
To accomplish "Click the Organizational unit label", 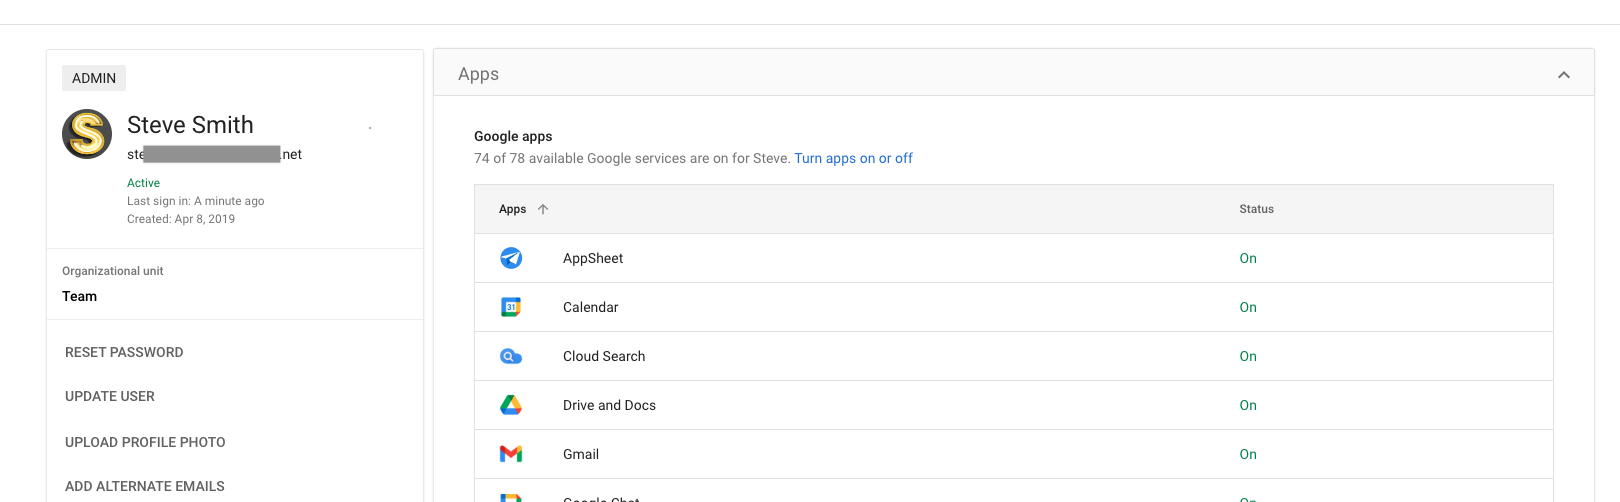I will 112,271.
